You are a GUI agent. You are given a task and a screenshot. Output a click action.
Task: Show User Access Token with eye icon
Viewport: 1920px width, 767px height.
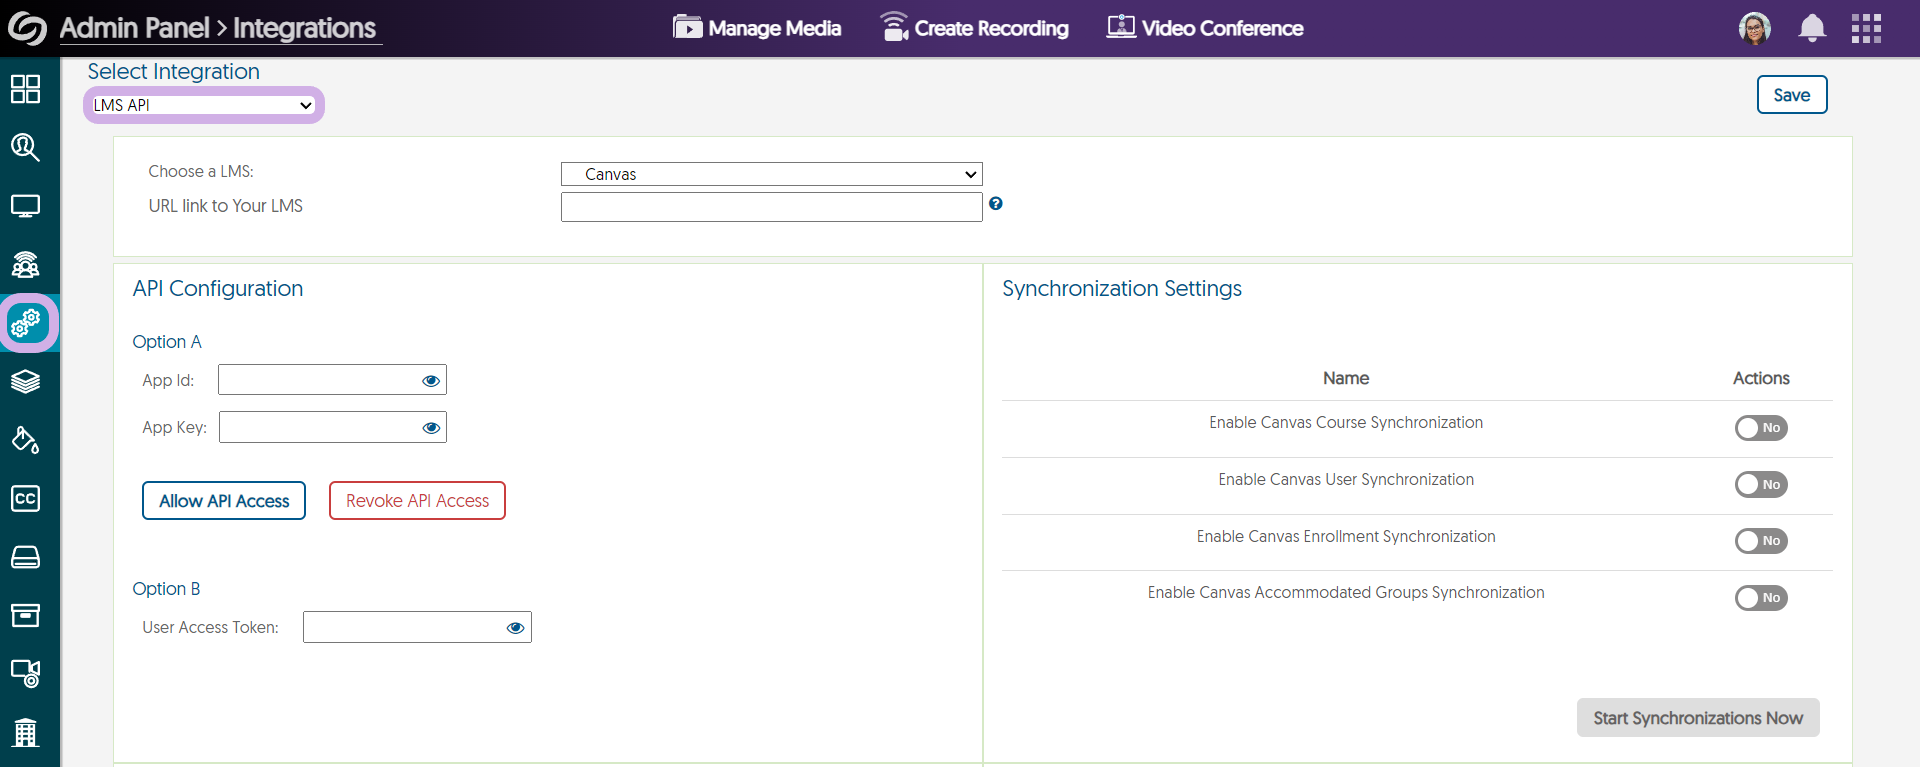(515, 628)
